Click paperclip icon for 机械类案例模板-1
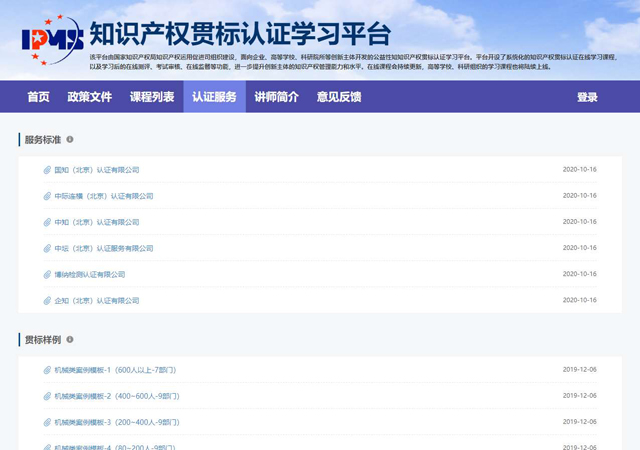Viewport: 640px width, 450px height. point(47,370)
